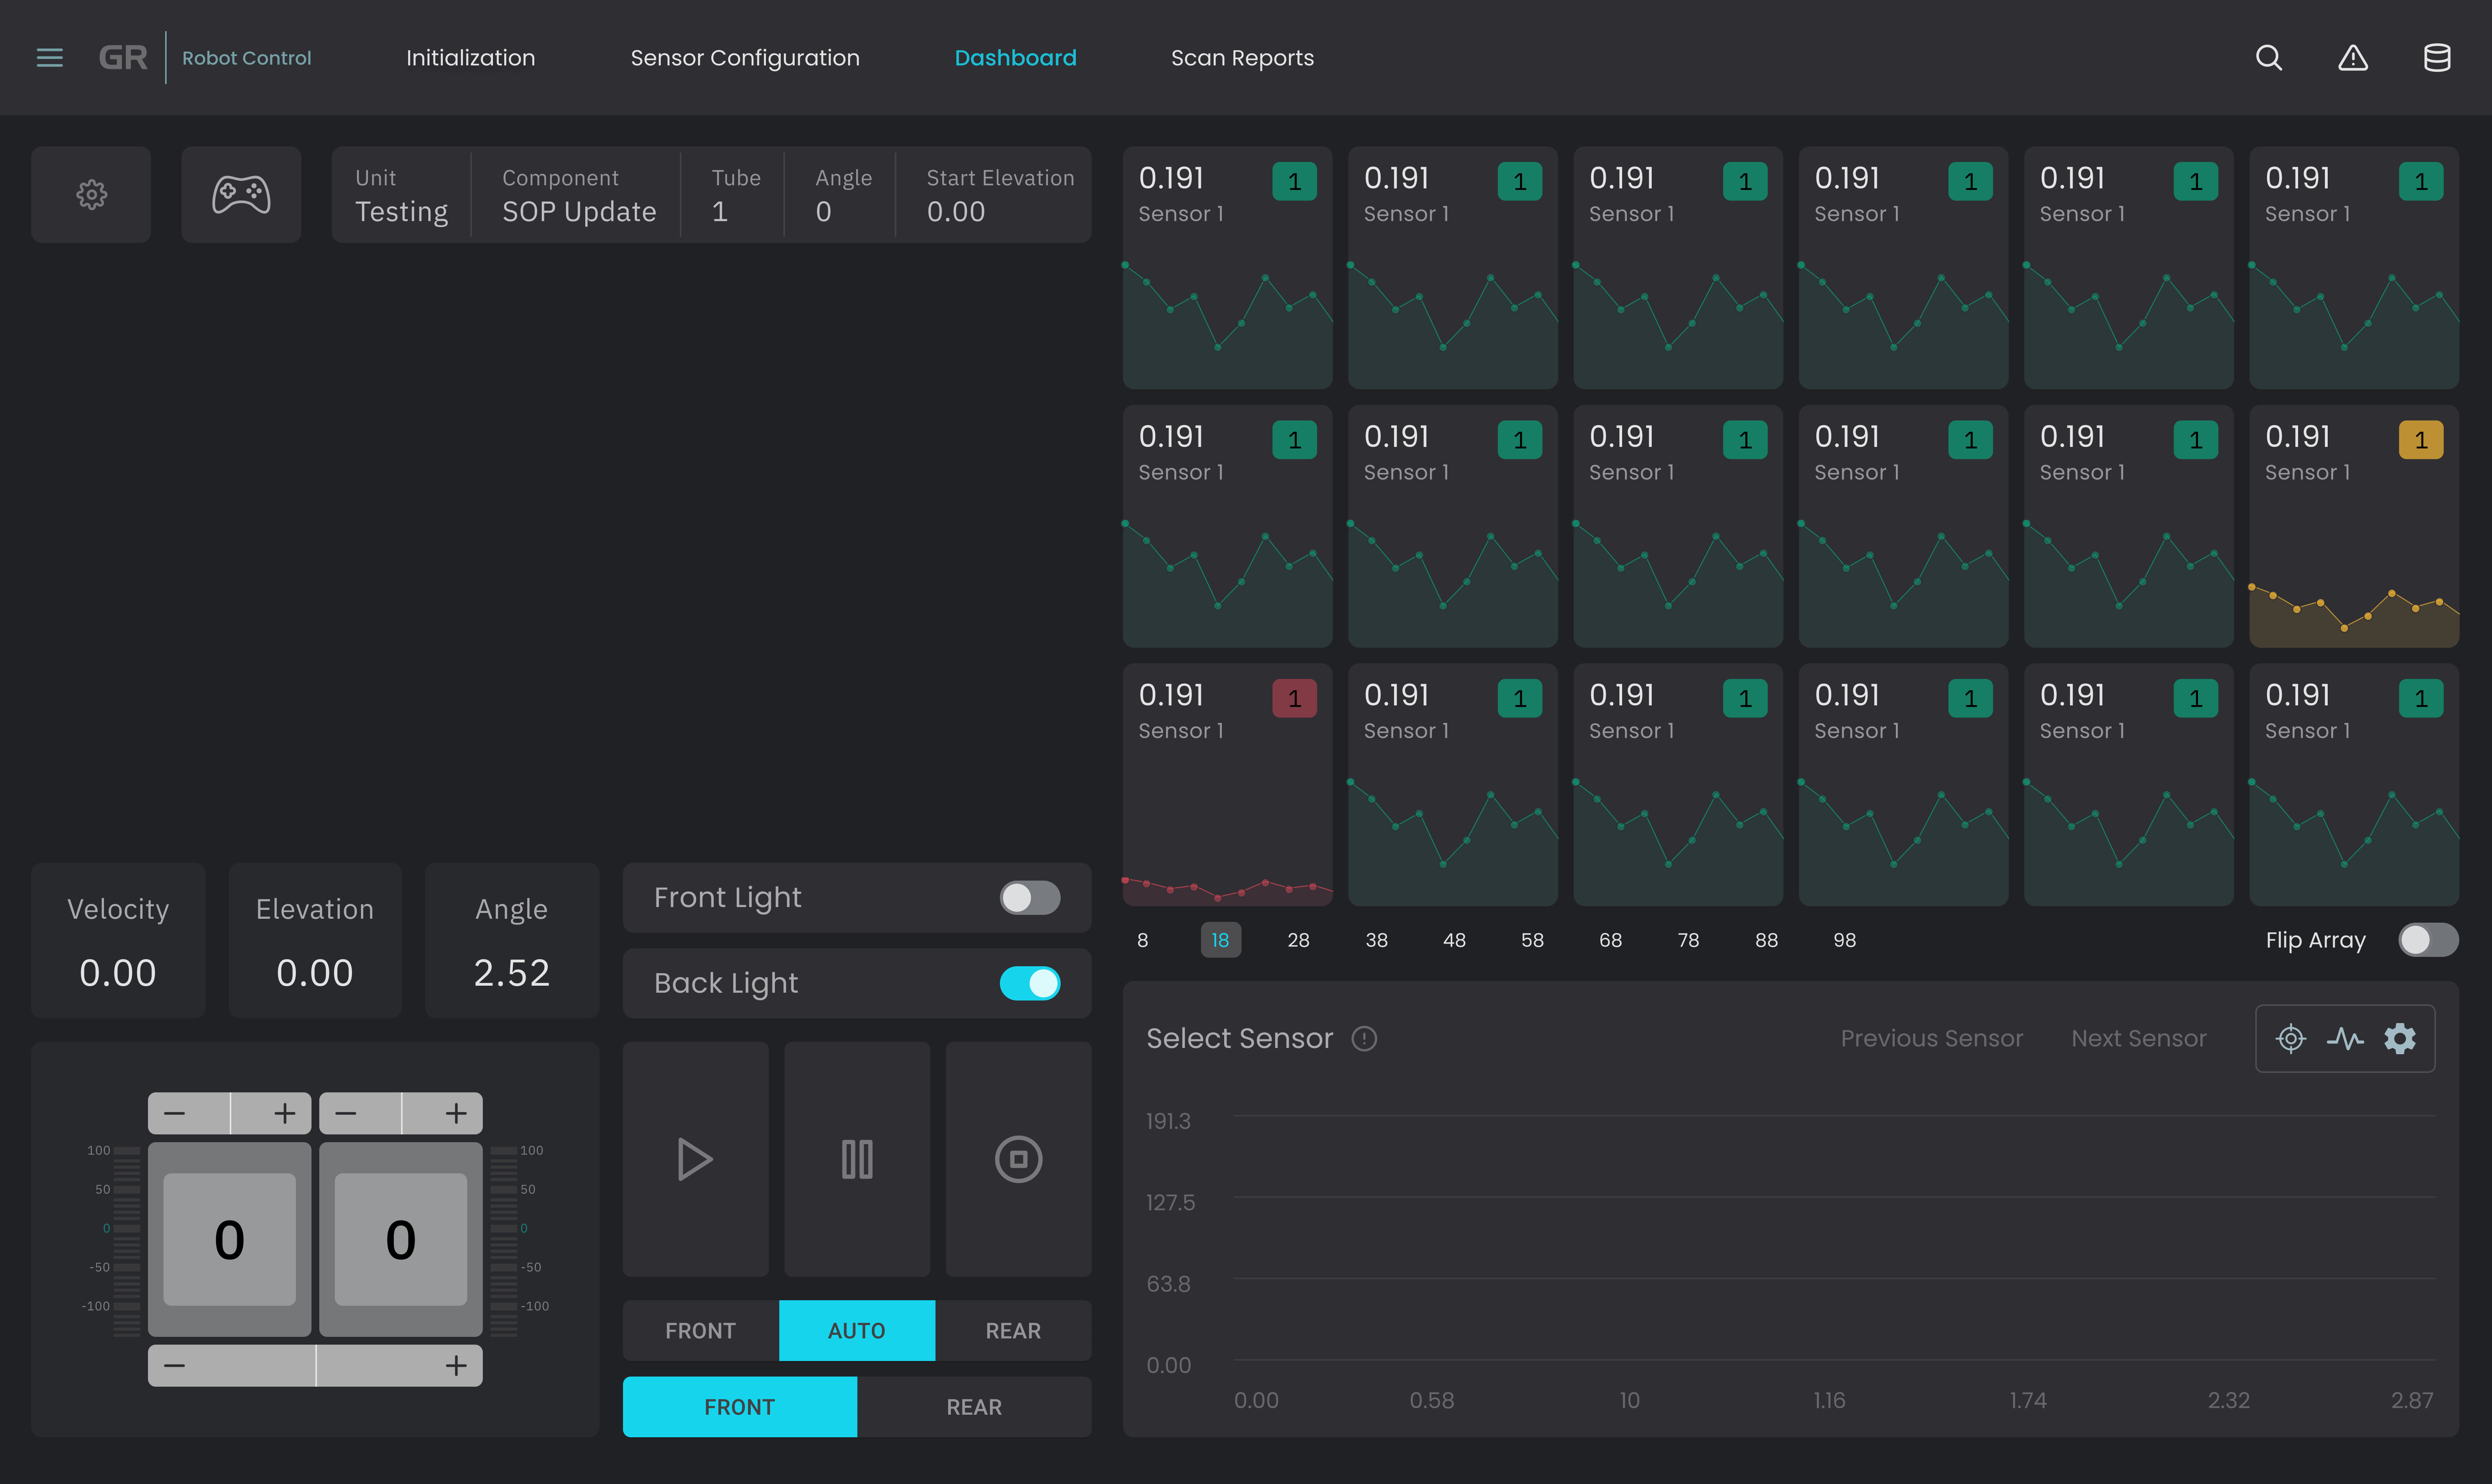Screen dimensions: 2492x1484
Task: Decrease right joystick value with minus
Action: pyautogui.click(x=346, y=1113)
